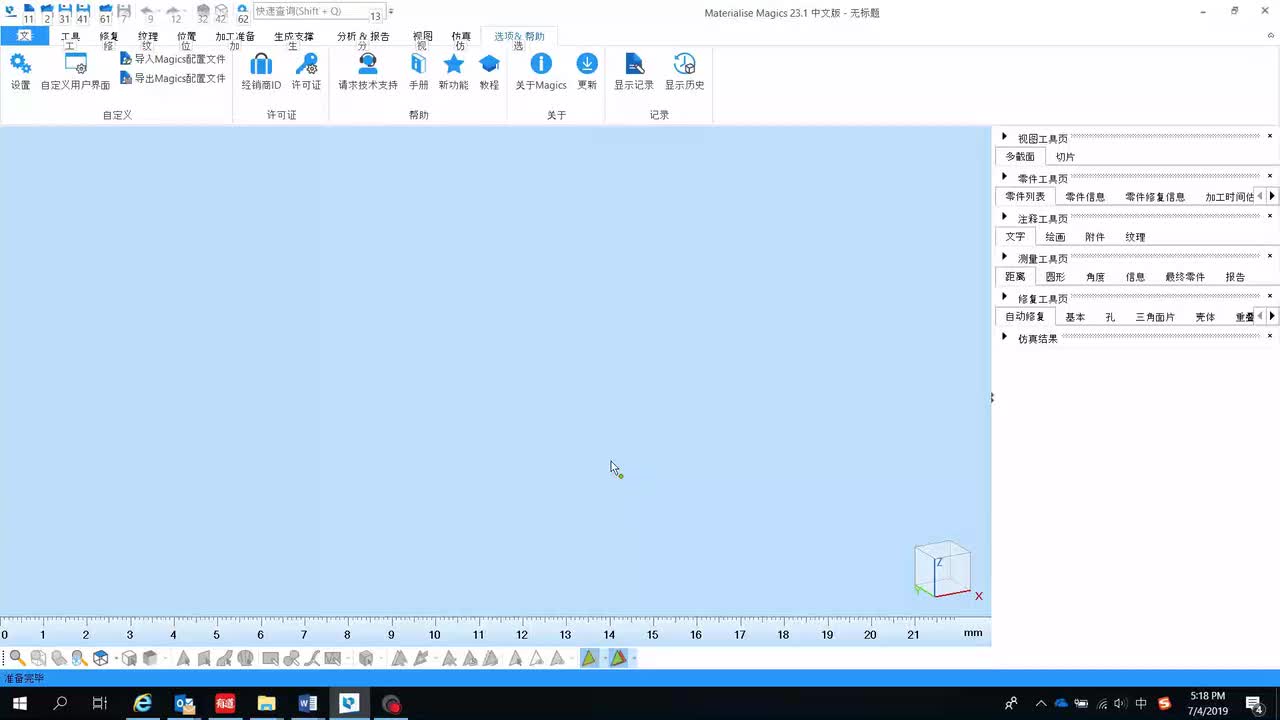
Task: Switch to the 生成支撑 ribbon tab
Action: [294, 37]
